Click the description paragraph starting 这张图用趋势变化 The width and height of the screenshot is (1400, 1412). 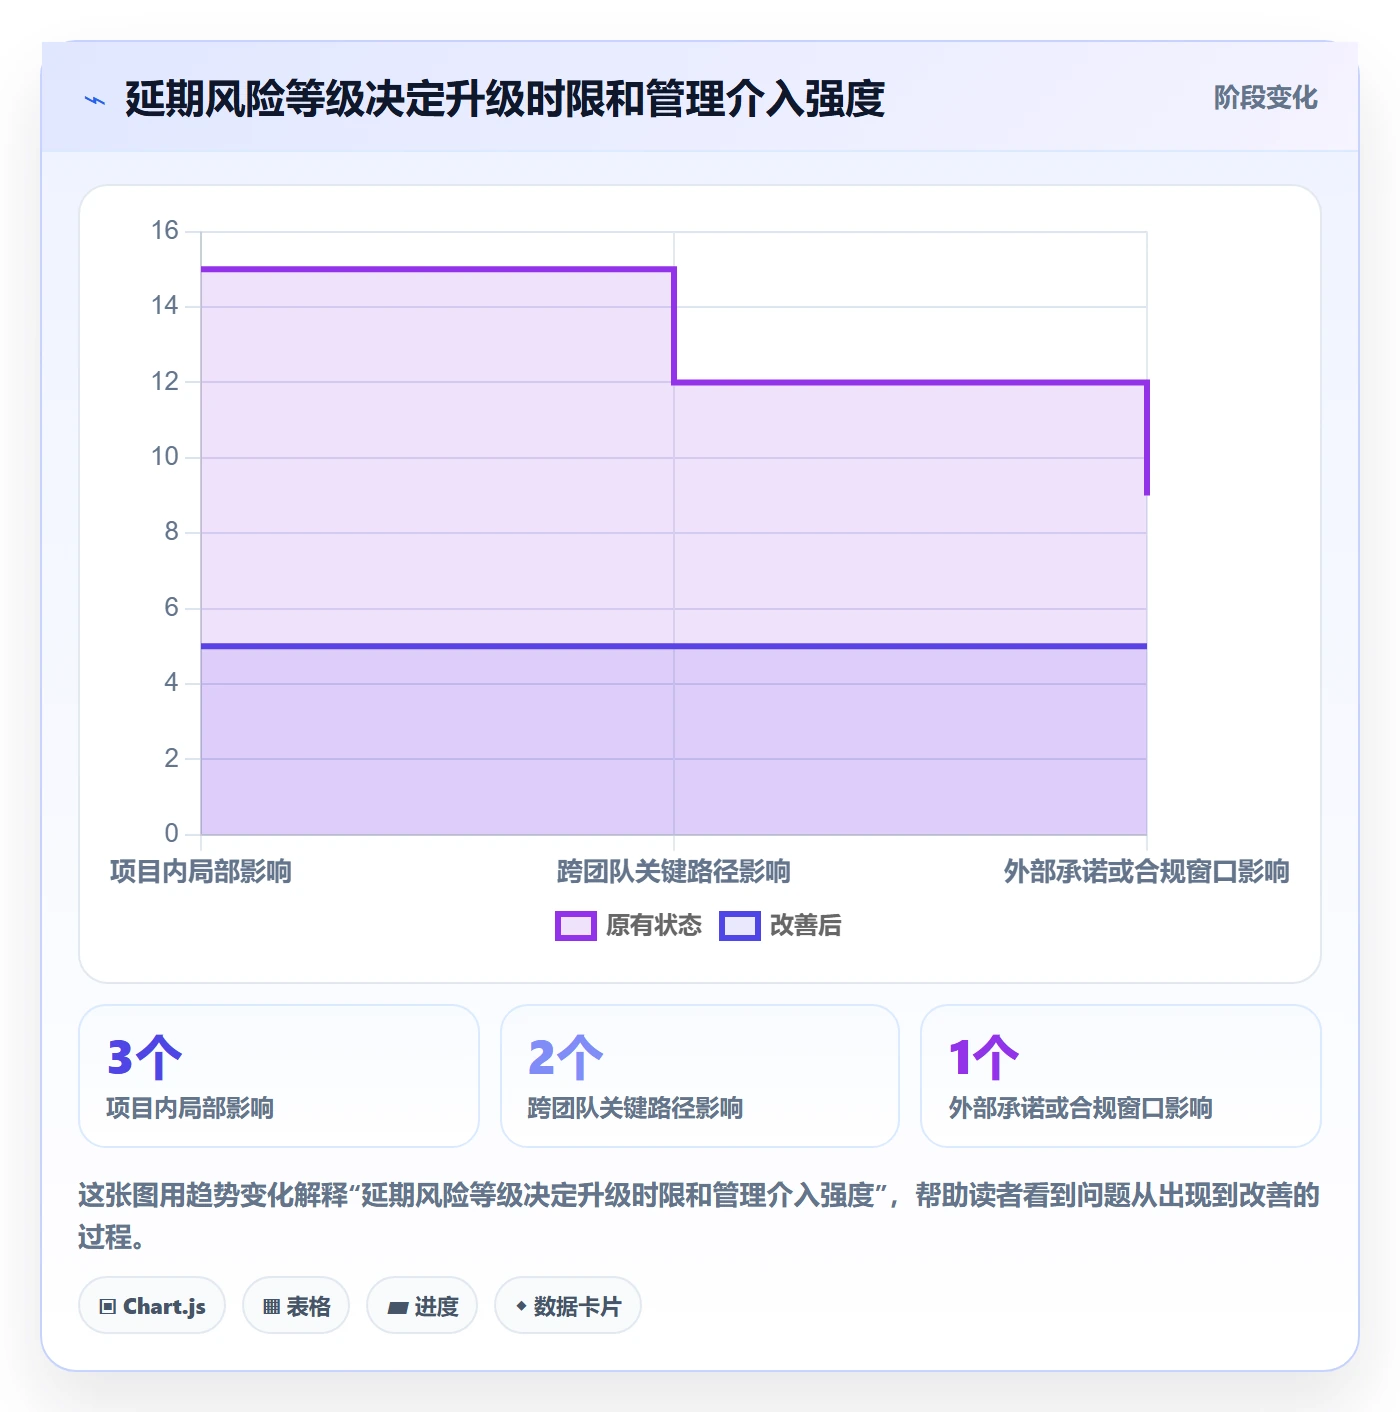(x=699, y=1216)
